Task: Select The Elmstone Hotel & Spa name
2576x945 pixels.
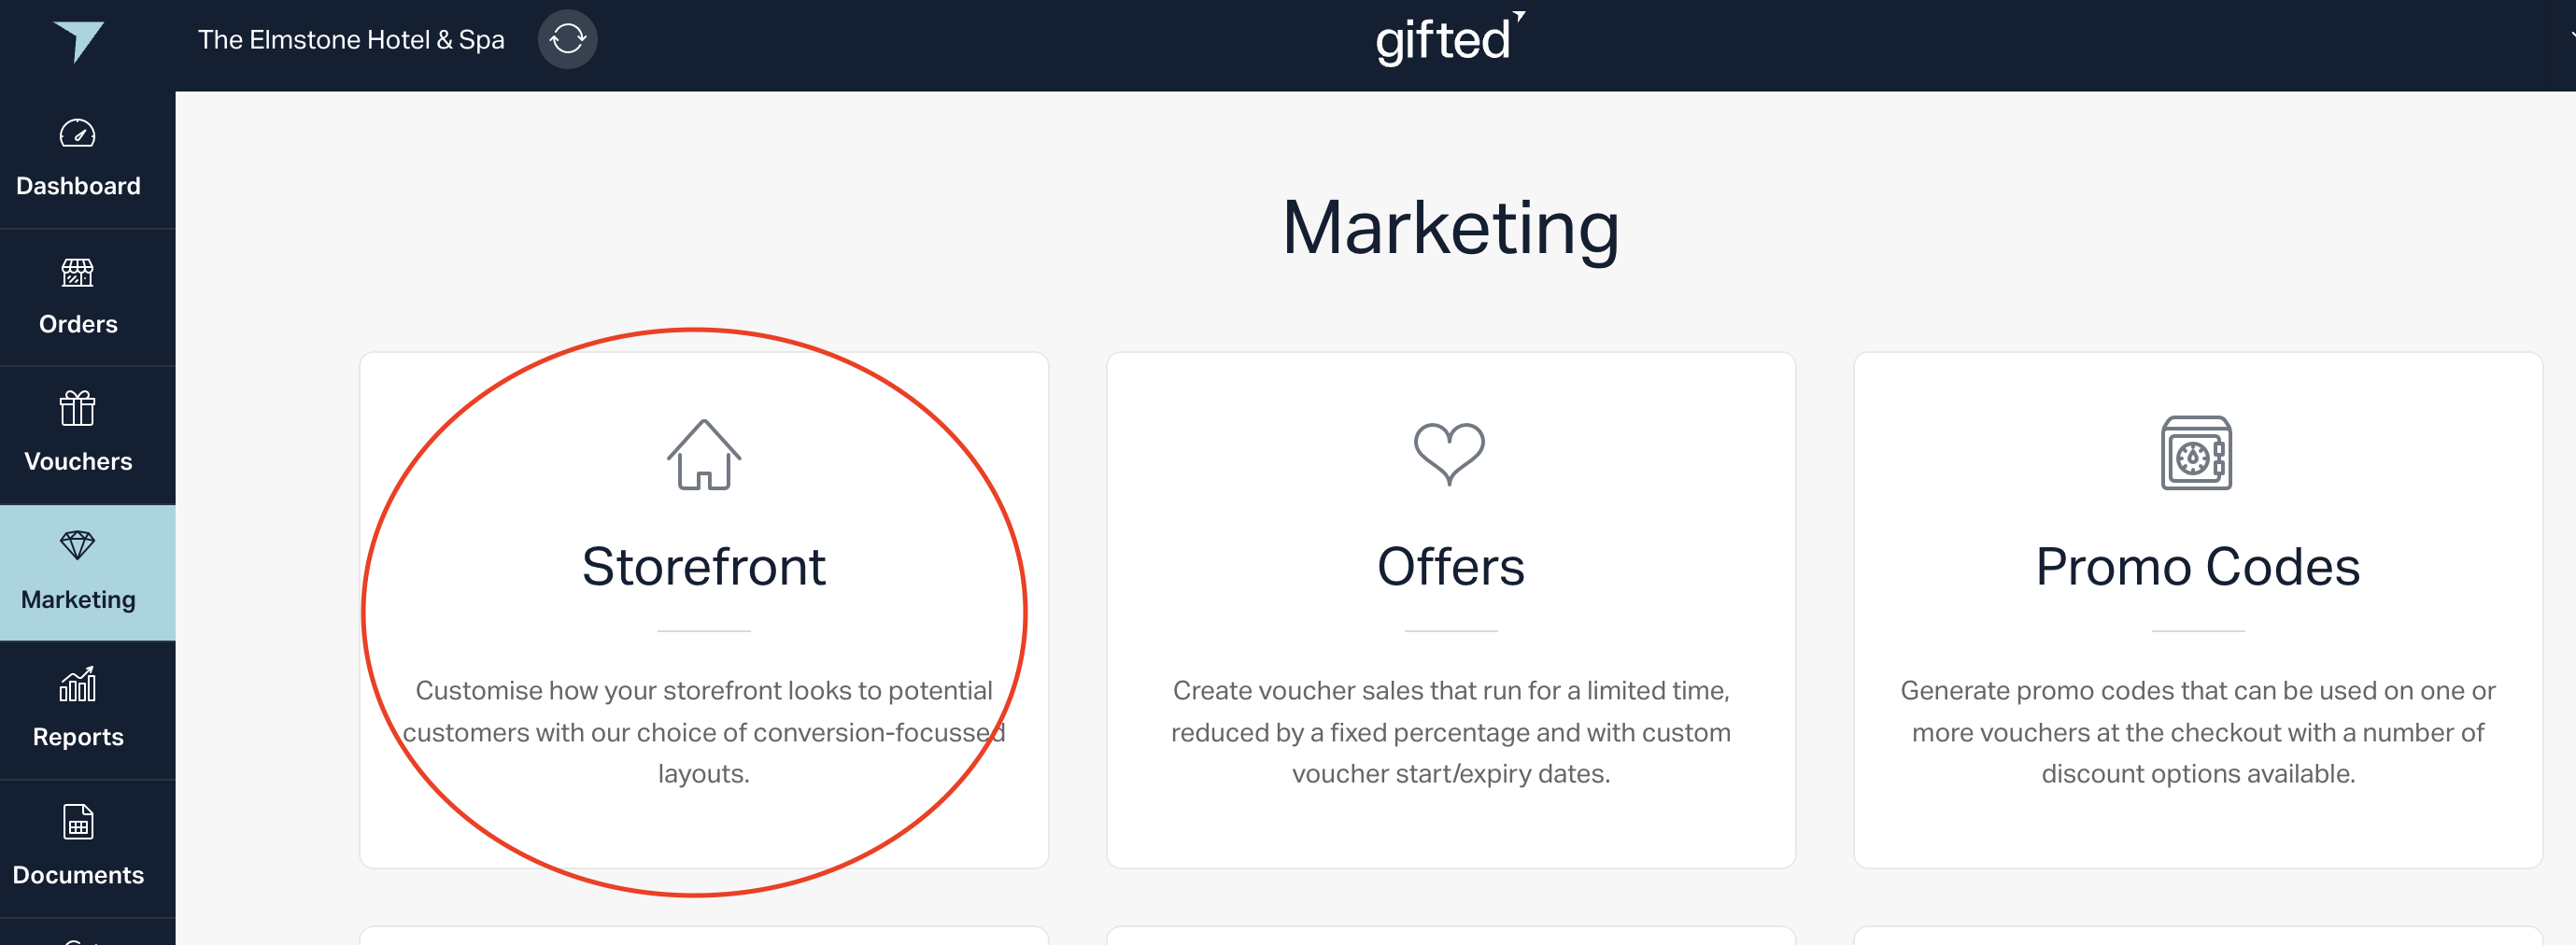Action: (351, 40)
